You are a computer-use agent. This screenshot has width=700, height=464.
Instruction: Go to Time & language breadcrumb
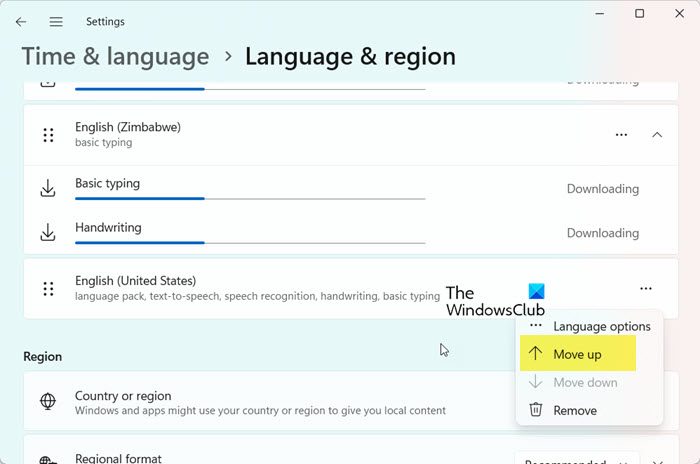[115, 57]
